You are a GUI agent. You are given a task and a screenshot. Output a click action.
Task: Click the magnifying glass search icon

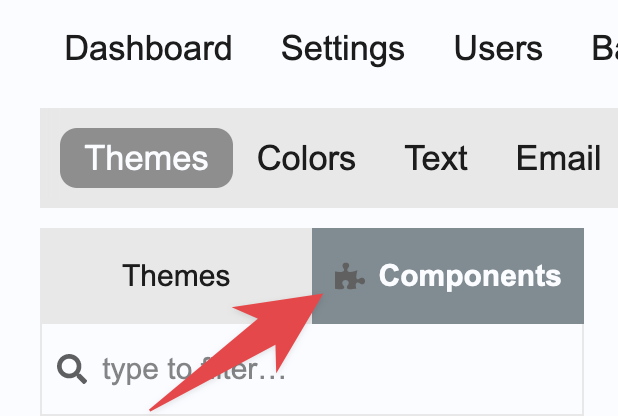[72, 370]
